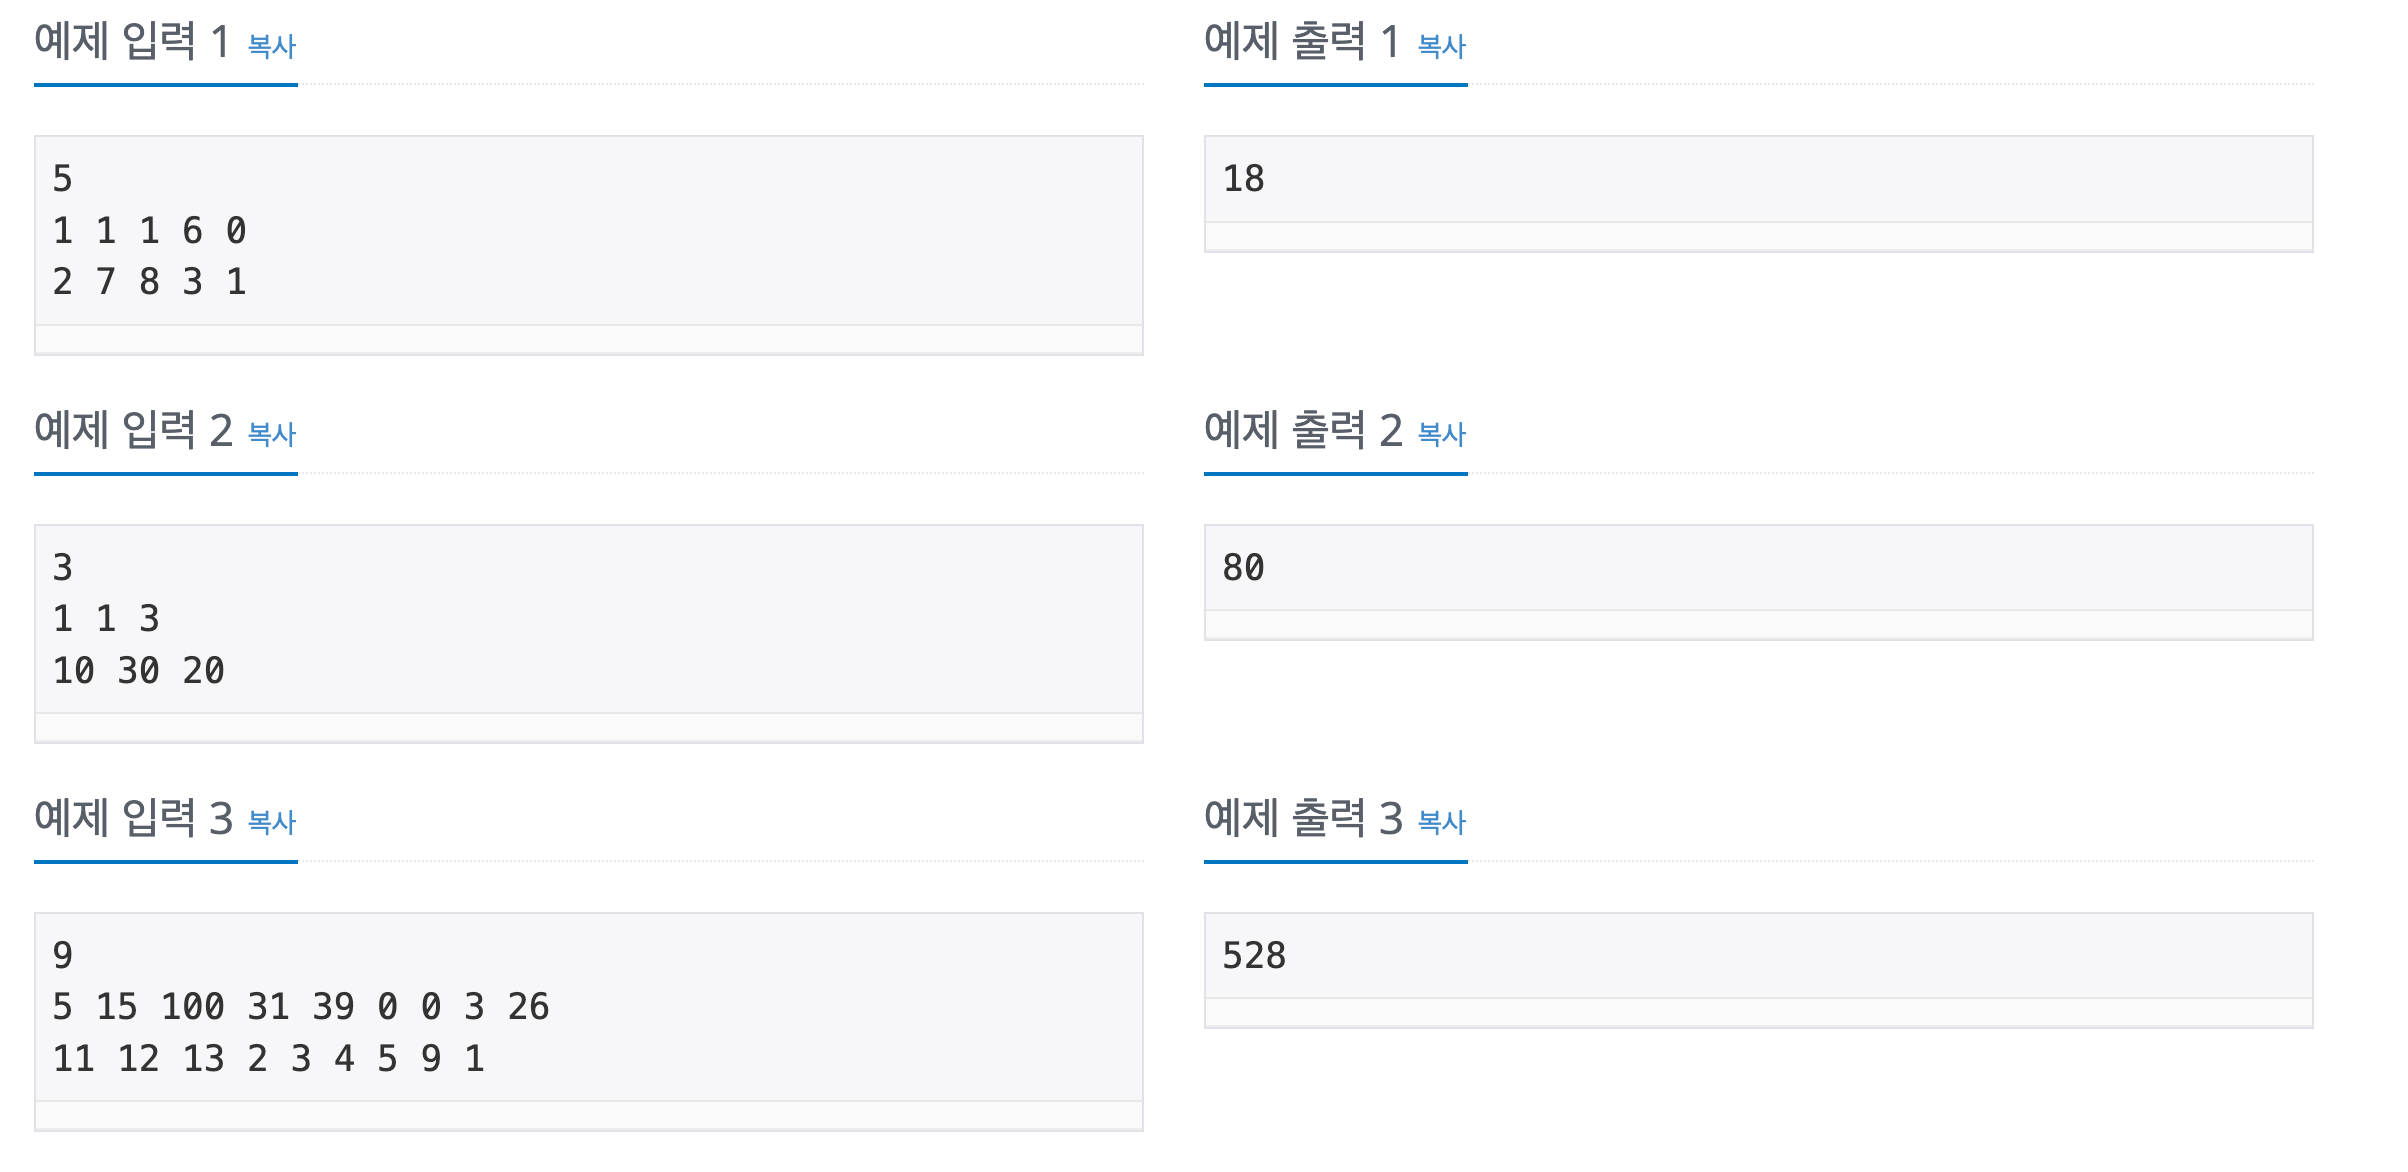Copy example input 3 using 복사 link
The width and height of the screenshot is (2408, 1172).
272,822
